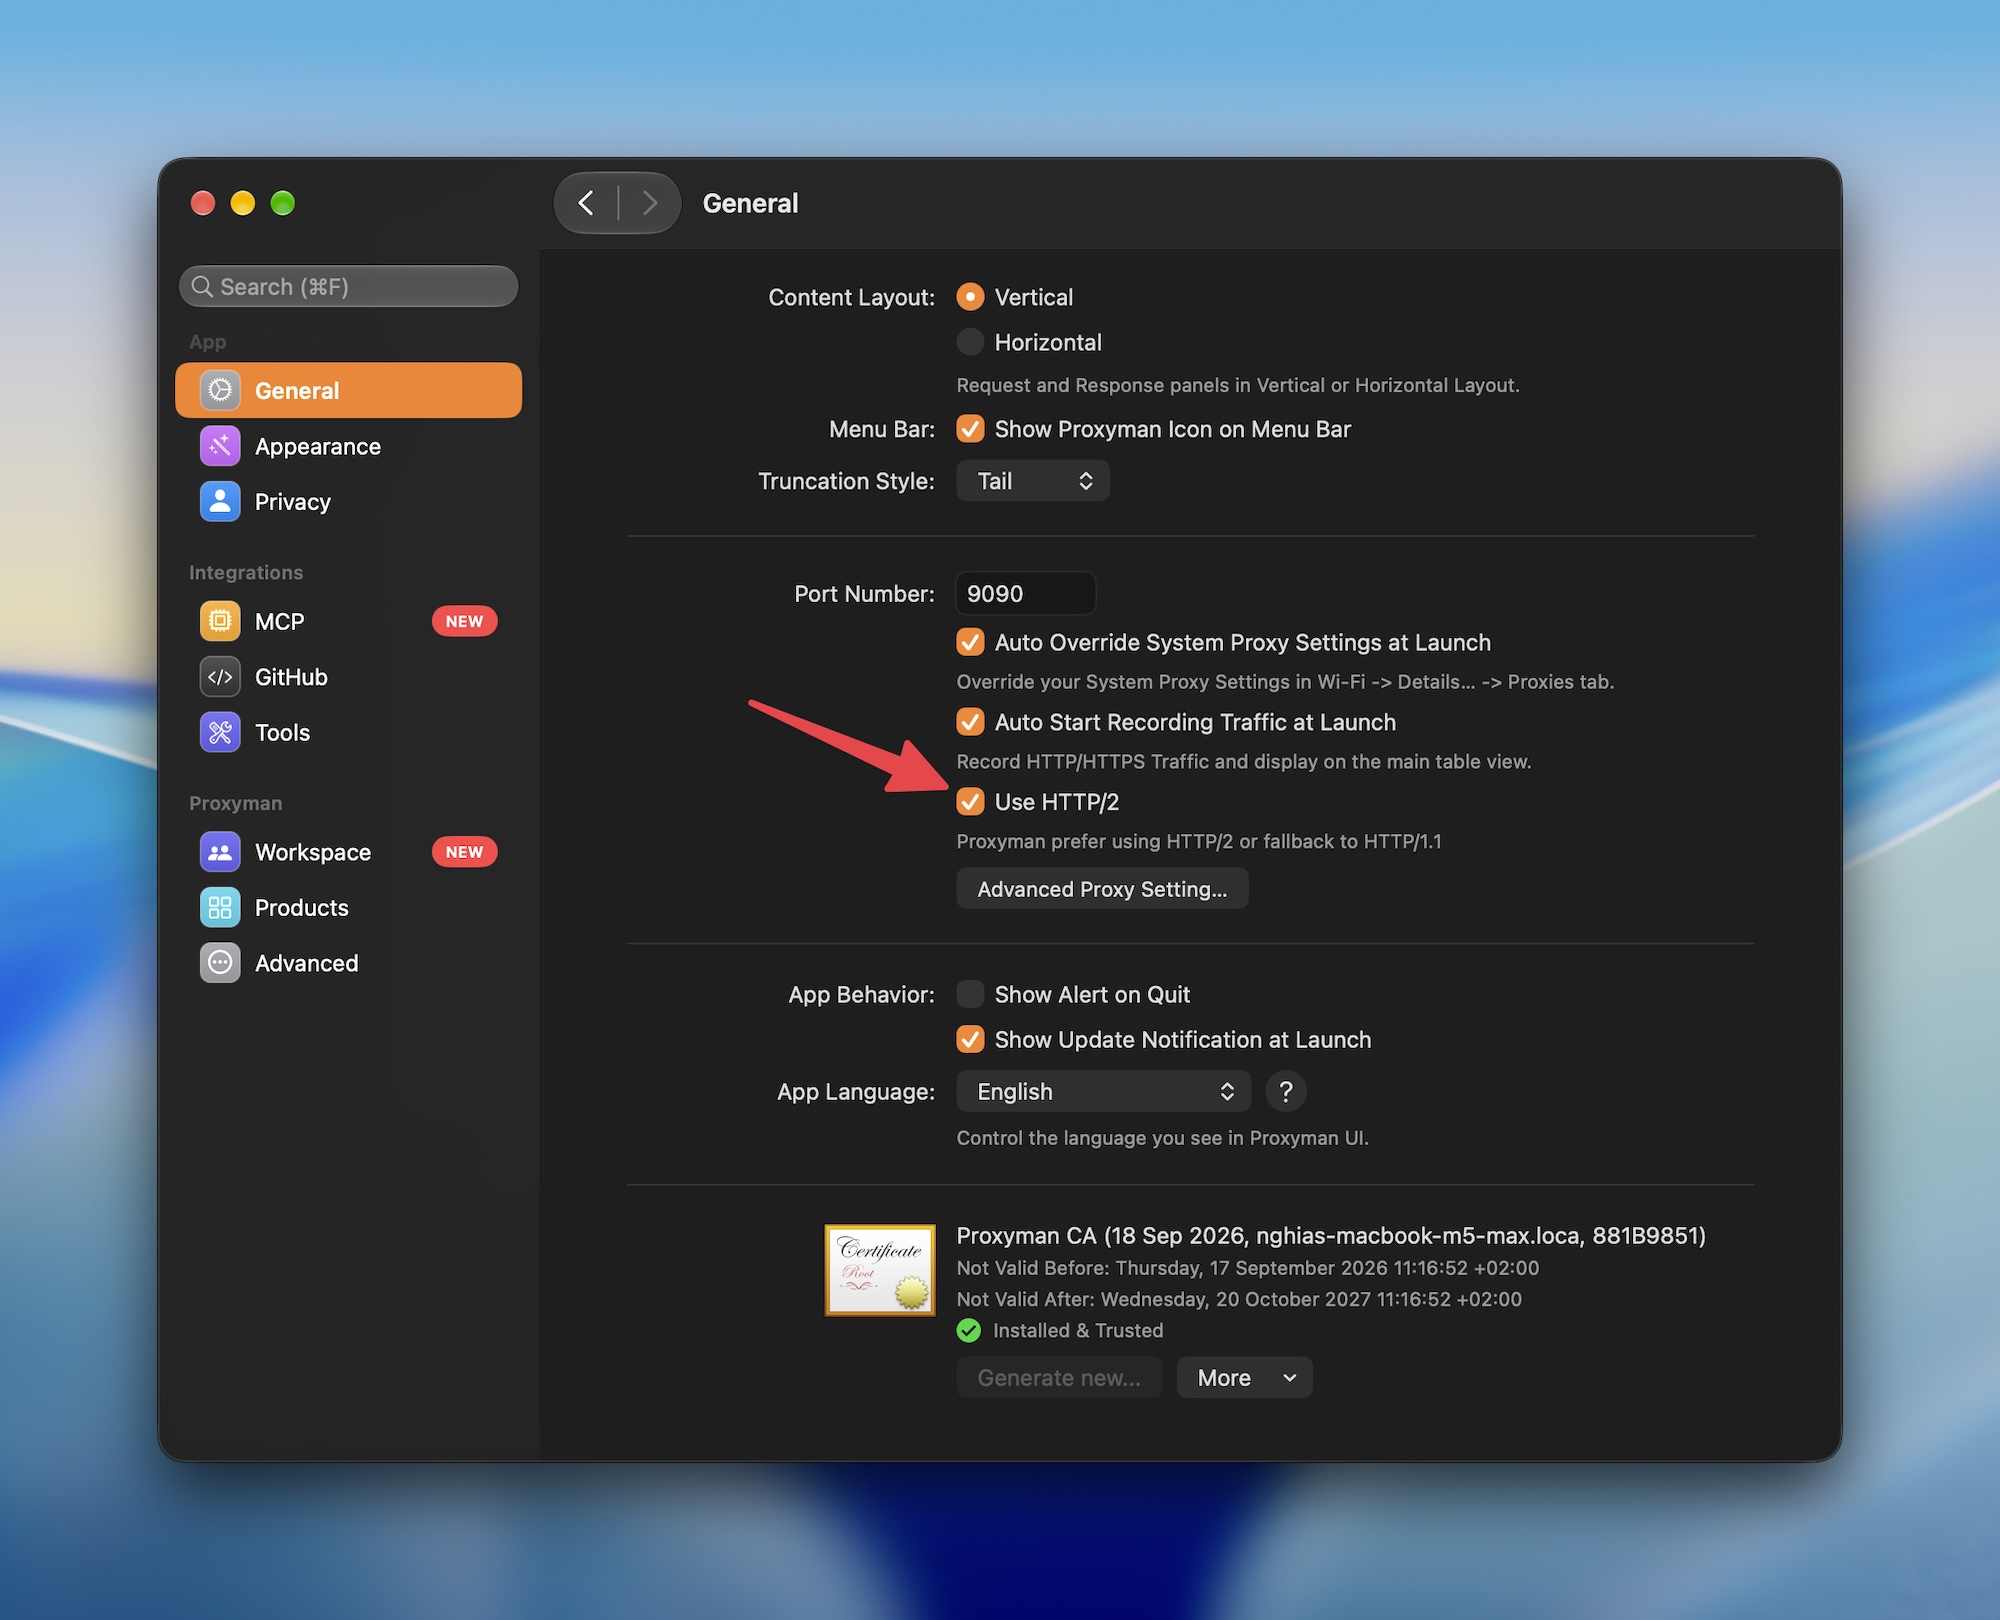
Task: Open the Advanced section
Action: coord(349,963)
